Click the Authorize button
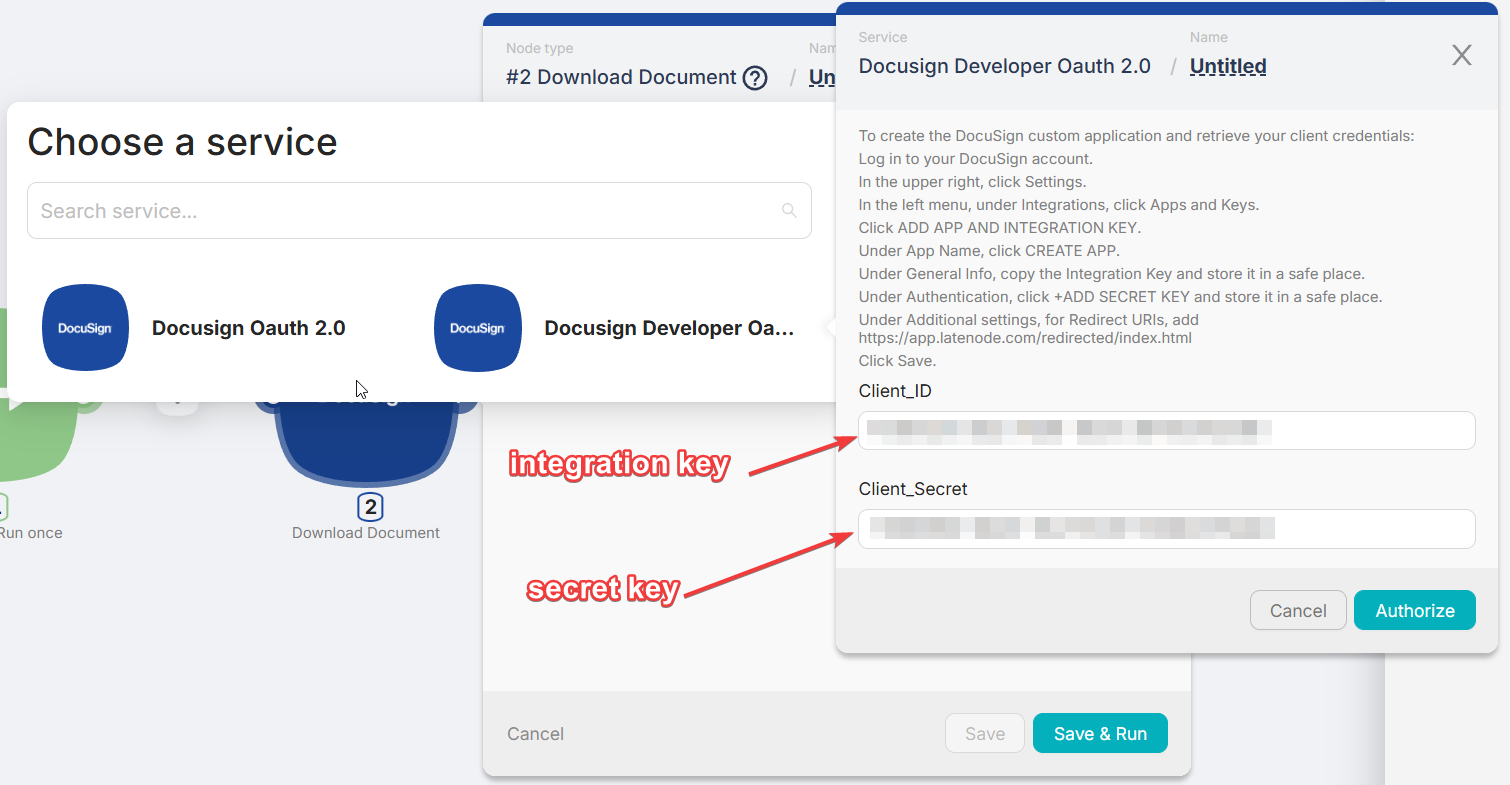 pos(1415,610)
